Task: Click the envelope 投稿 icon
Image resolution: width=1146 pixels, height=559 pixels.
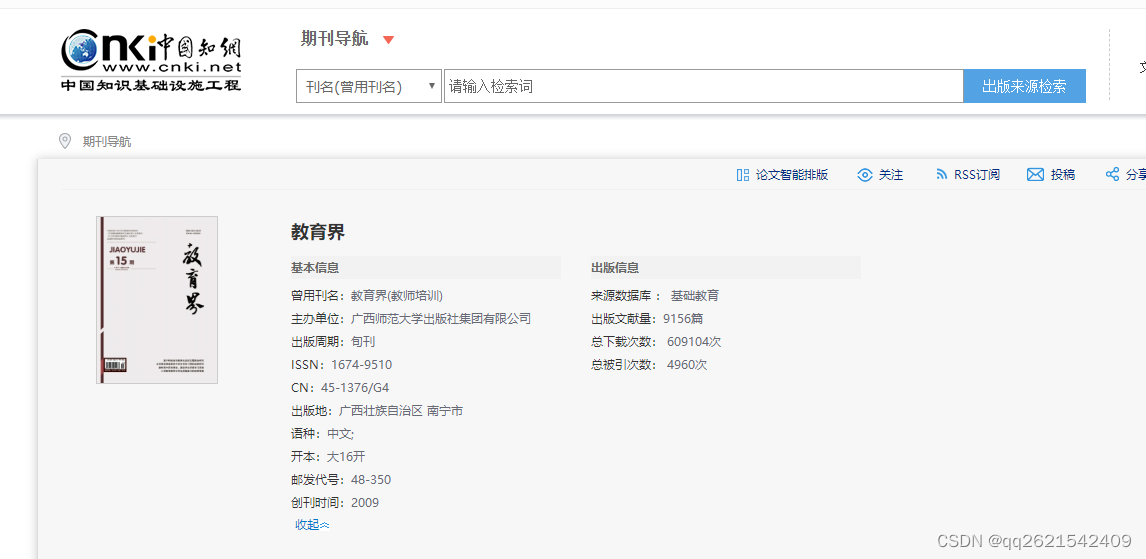Action: (1035, 175)
